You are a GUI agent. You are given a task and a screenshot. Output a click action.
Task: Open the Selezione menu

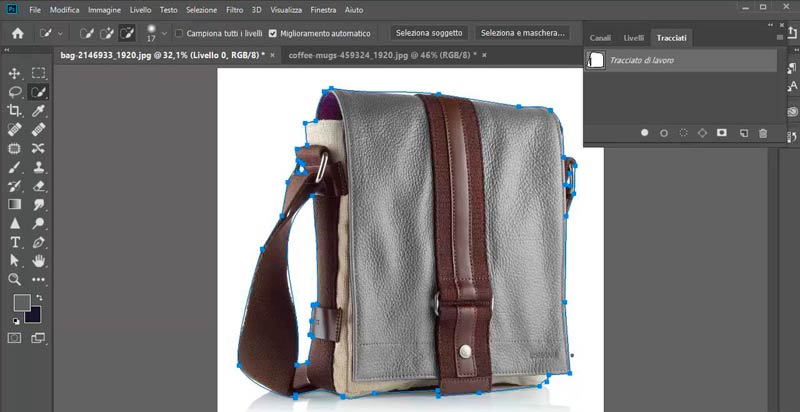(x=202, y=10)
